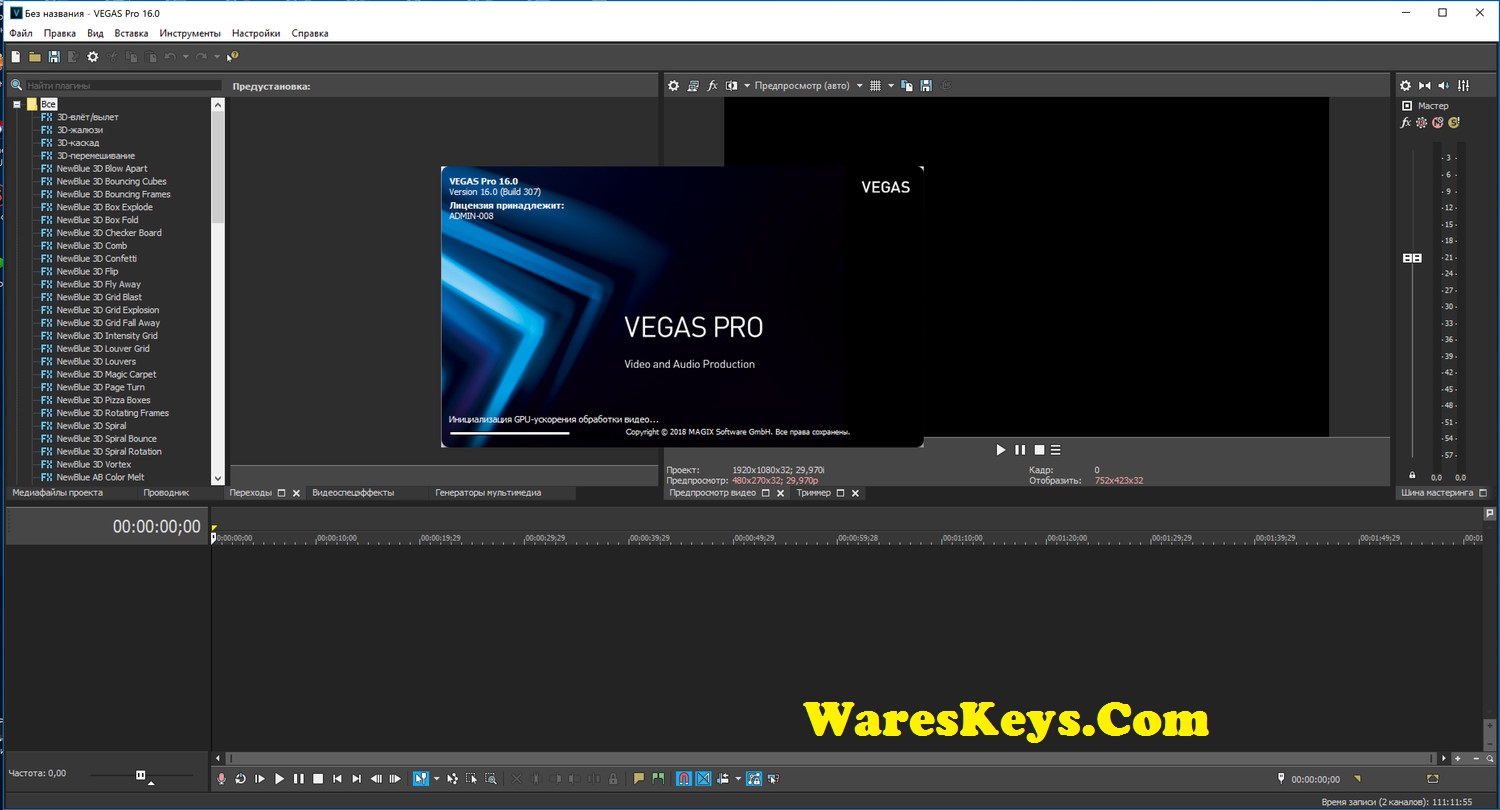The height and width of the screenshot is (810, 1500).
Task: Open Master bus audio properties gear
Action: (x=1405, y=86)
